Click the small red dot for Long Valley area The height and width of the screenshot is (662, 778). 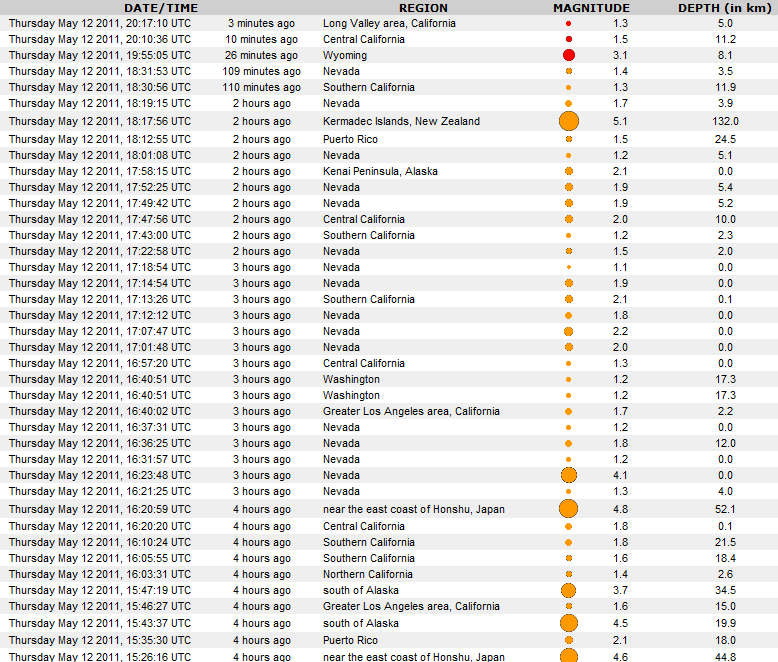(569, 23)
